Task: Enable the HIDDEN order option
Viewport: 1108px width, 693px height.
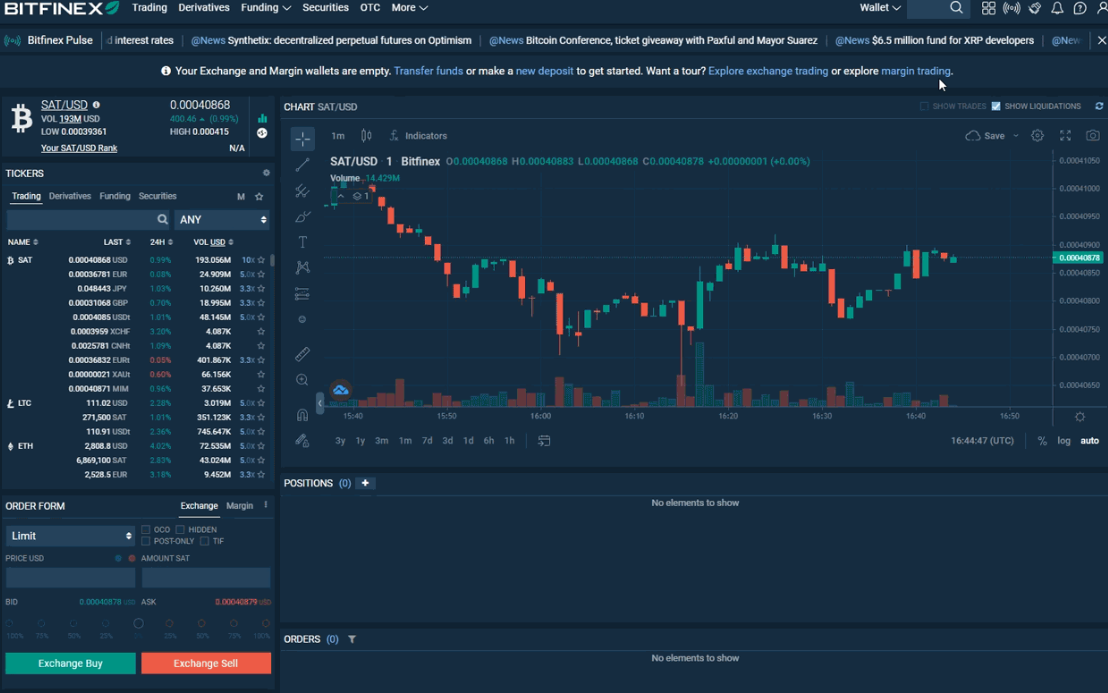Action: point(180,529)
